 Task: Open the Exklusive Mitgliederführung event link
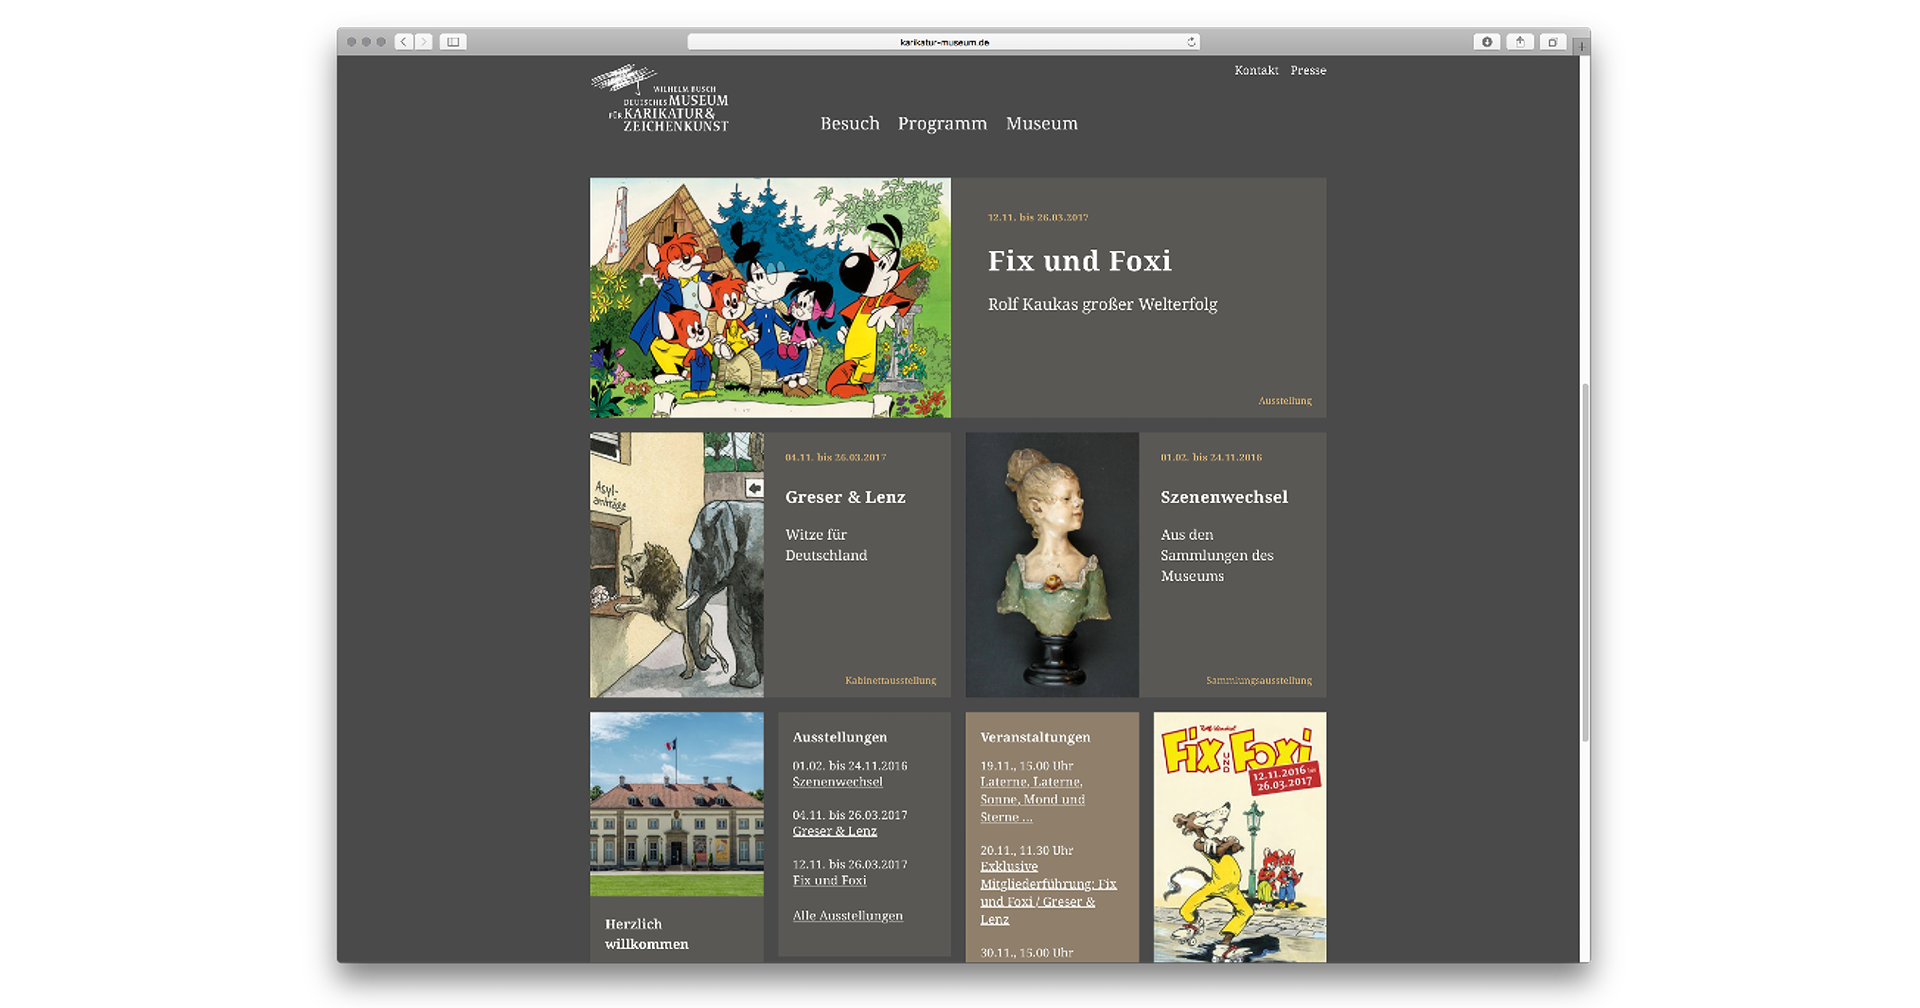coord(1048,893)
